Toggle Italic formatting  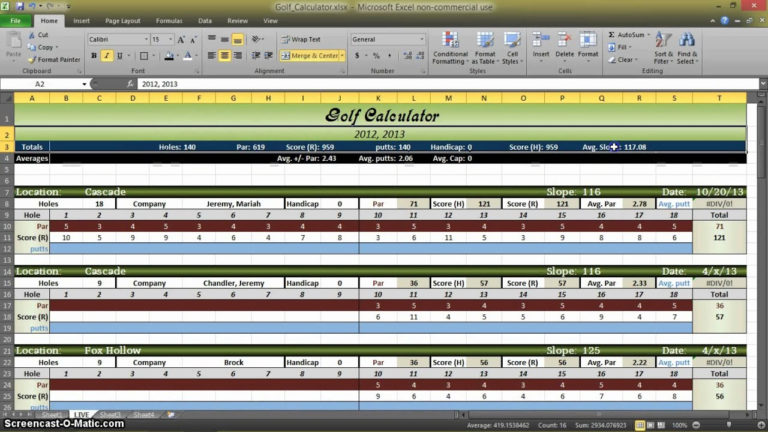coord(106,56)
